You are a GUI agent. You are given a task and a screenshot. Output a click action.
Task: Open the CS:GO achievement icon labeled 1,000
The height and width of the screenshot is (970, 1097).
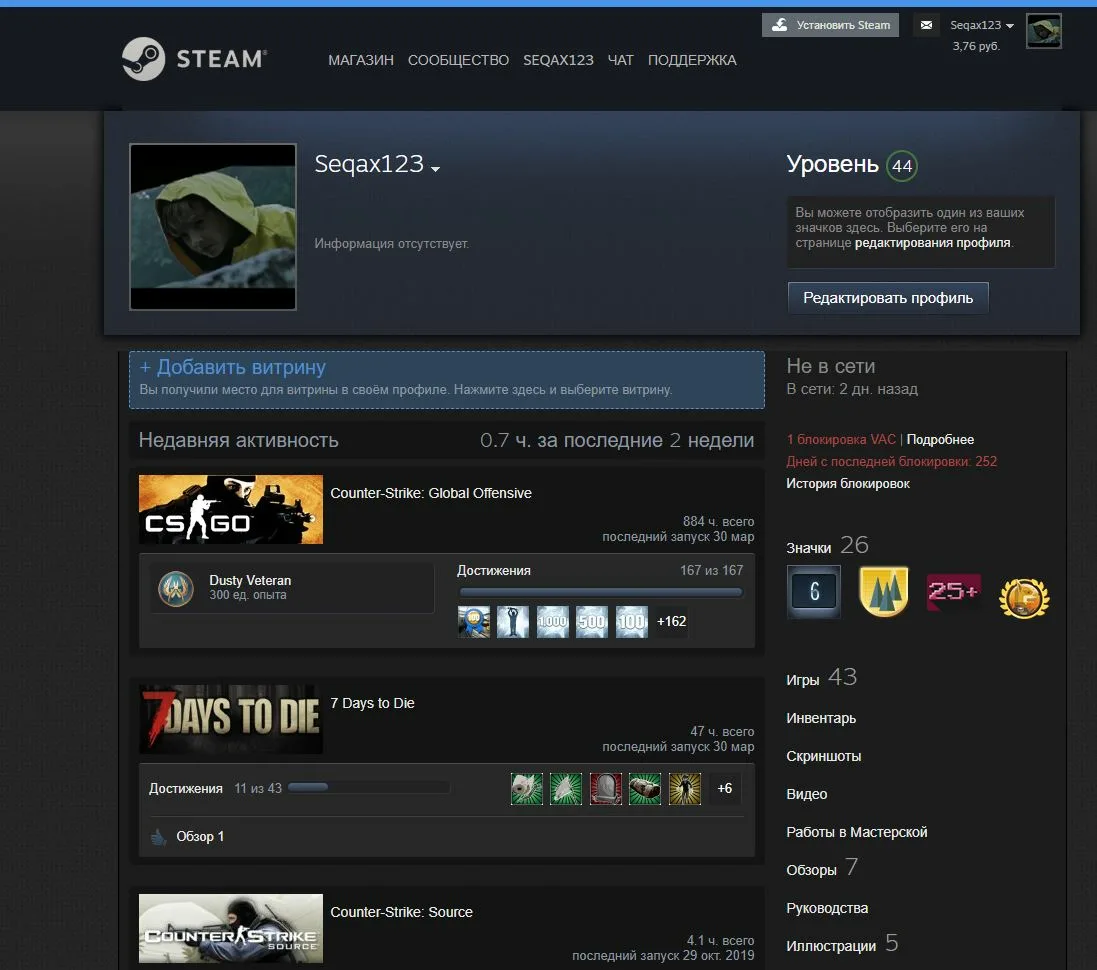553,621
